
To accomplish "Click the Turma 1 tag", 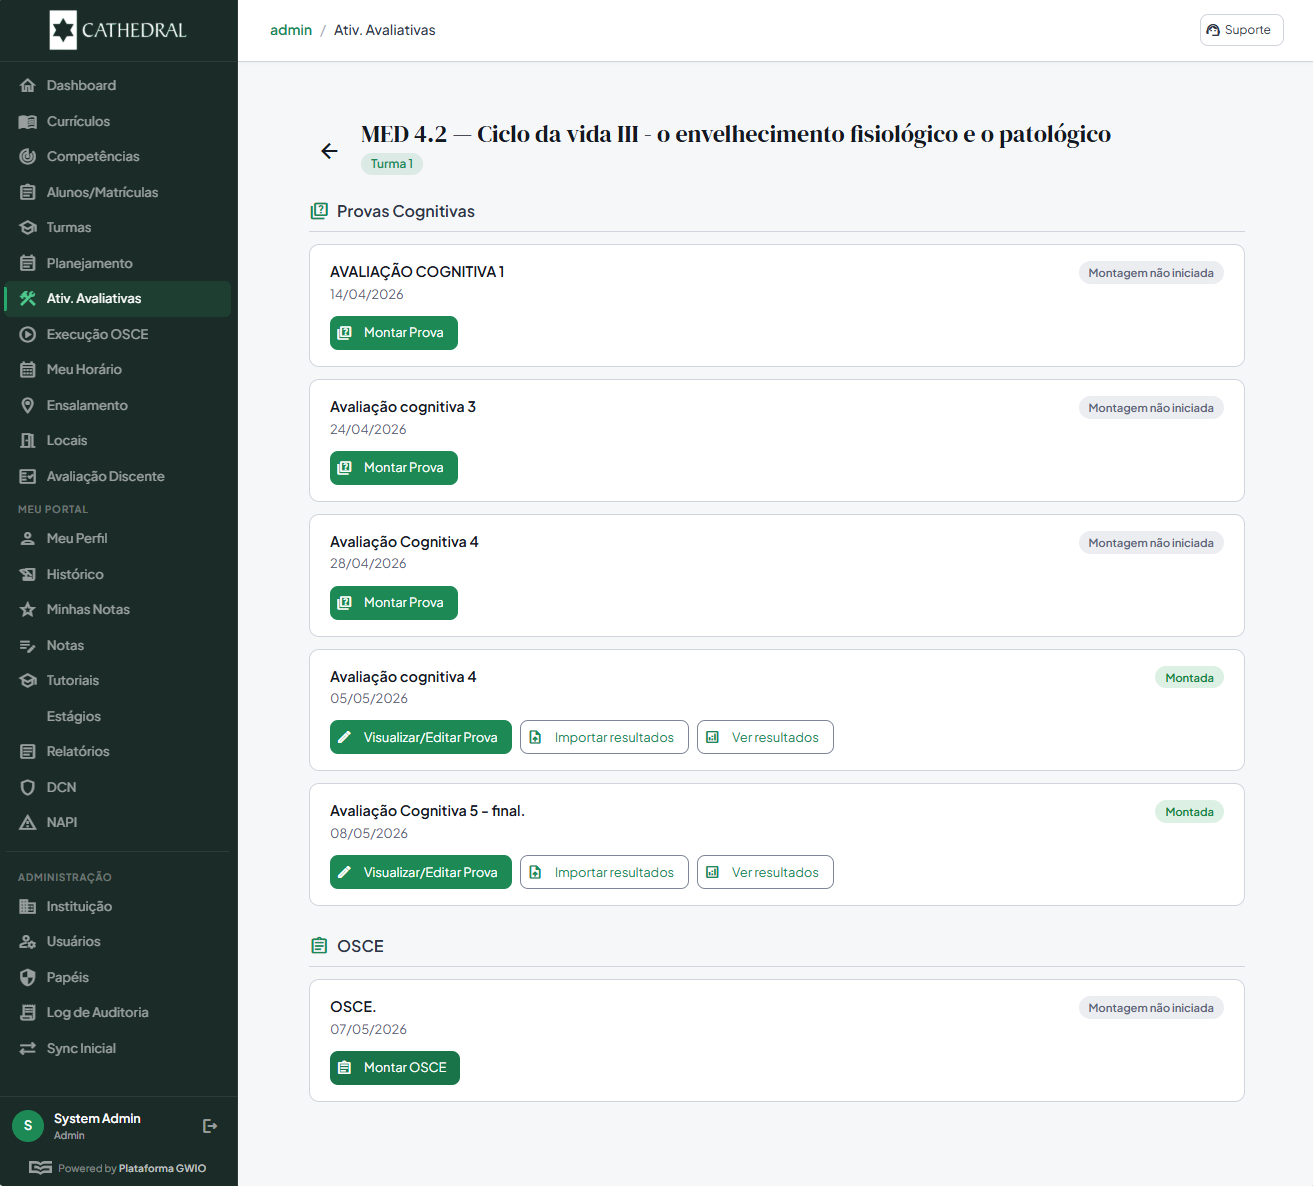I will coord(392,164).
